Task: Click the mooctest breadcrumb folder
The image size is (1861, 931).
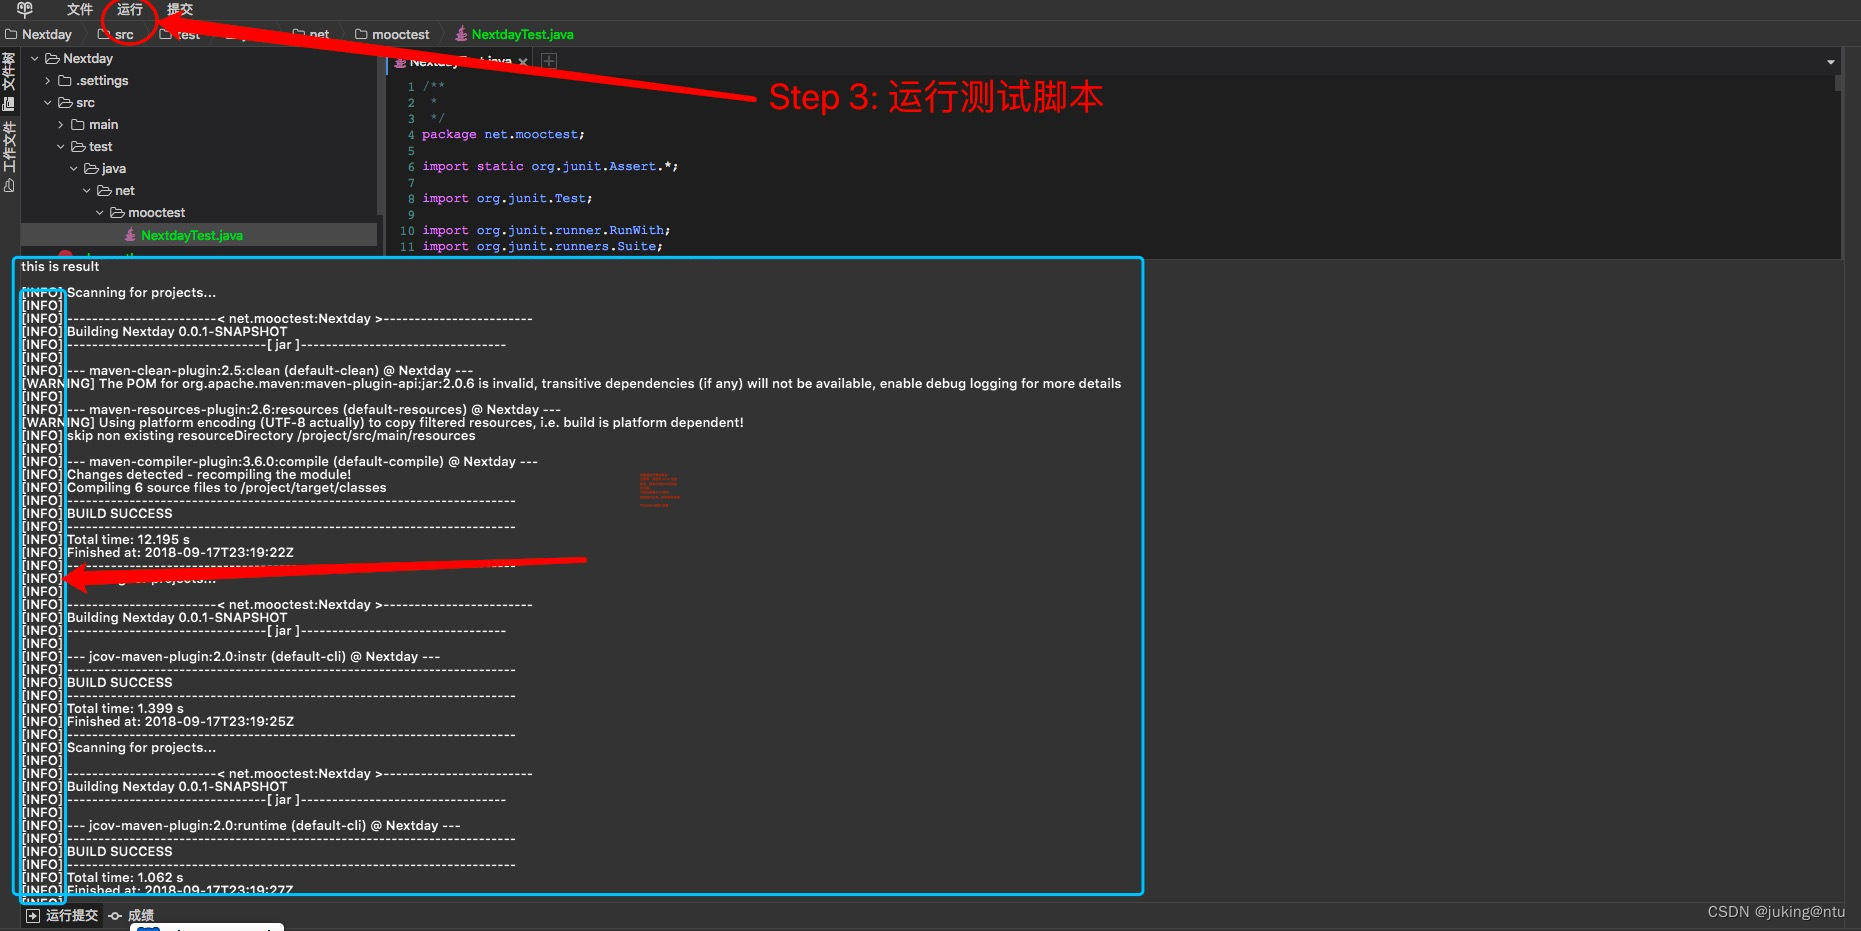Action: pos(392,34)
